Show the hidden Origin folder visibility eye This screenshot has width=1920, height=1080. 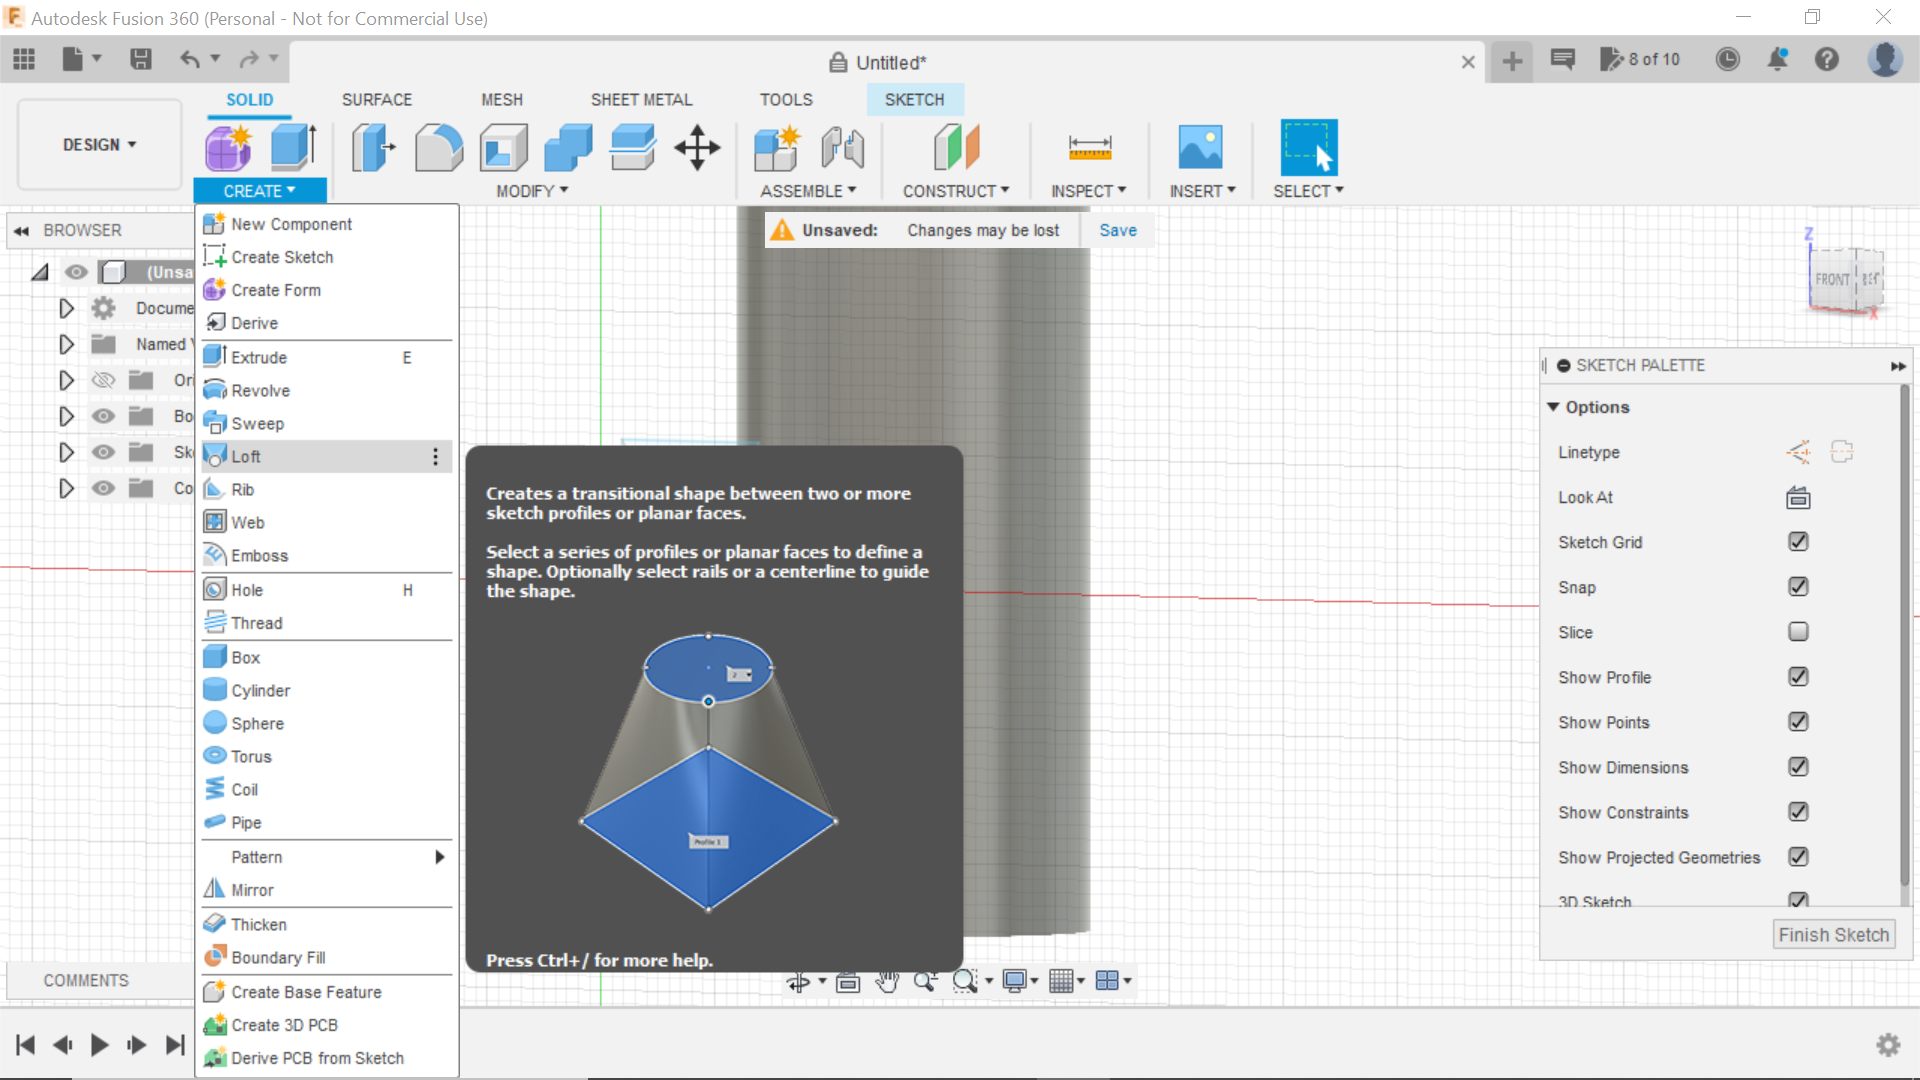[x=103, y=380]
